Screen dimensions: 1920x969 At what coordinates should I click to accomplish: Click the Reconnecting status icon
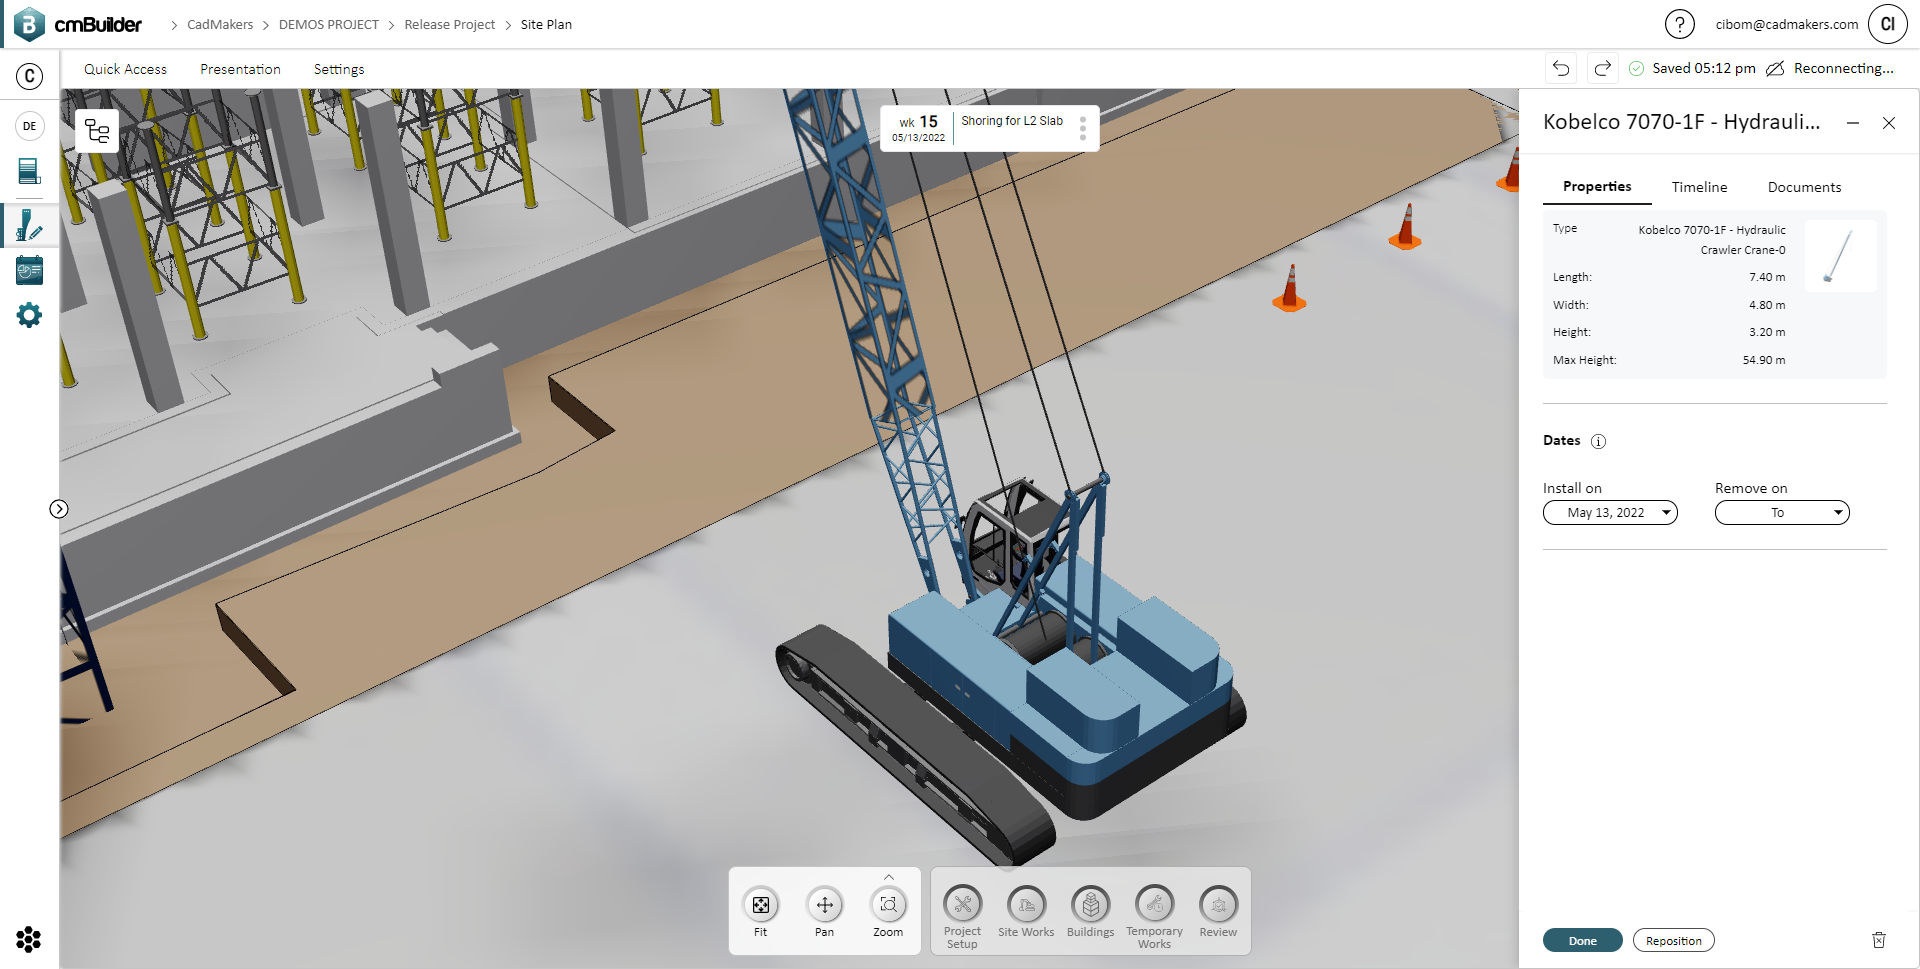[x=1775, y=68]
